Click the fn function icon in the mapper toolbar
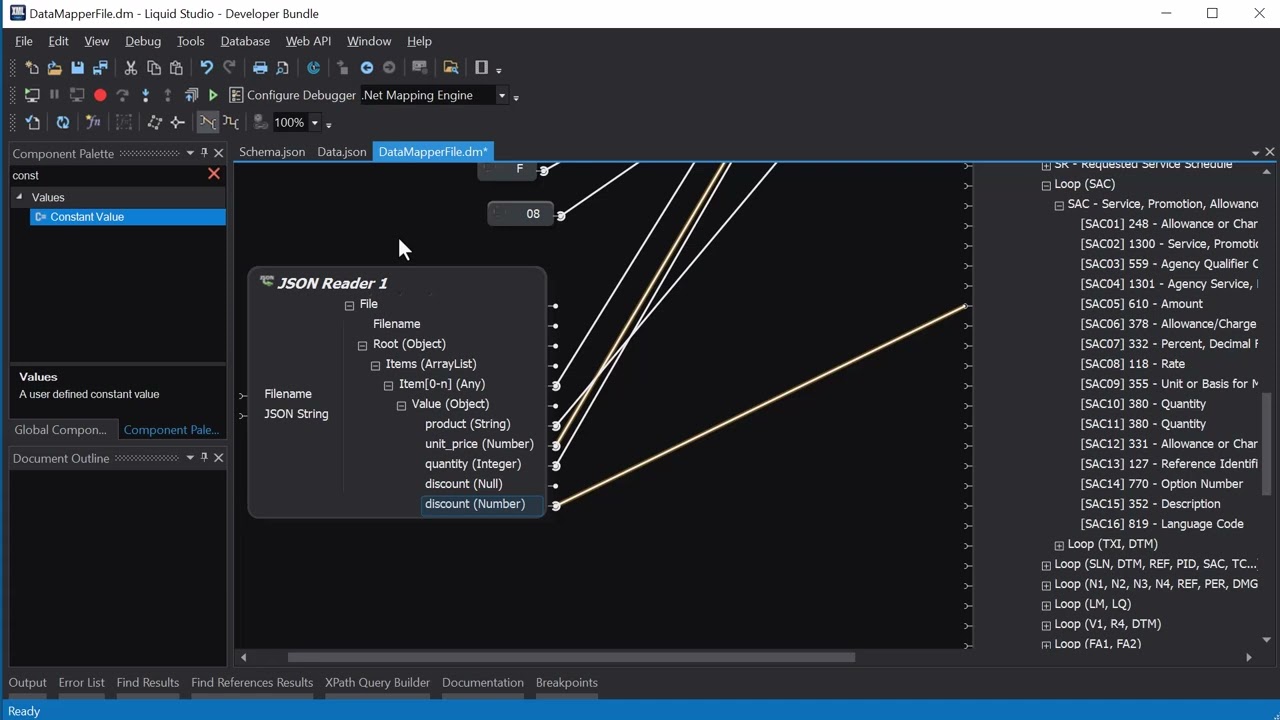Image resolution: width=1280 pixels, height=720 pixels. [93, 122]
